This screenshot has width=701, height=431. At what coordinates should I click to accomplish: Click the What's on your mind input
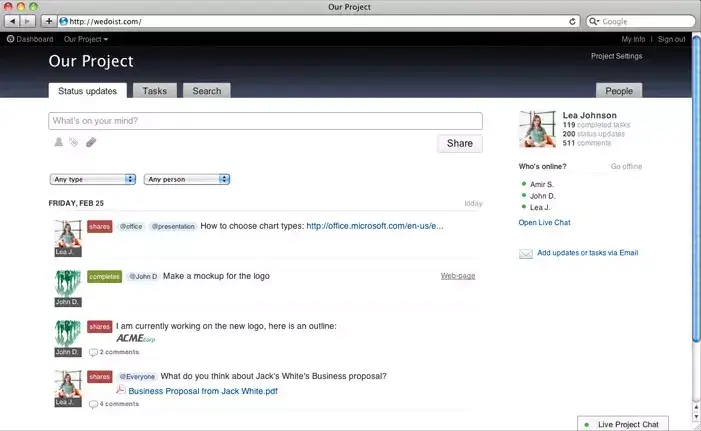coord(266,121)
